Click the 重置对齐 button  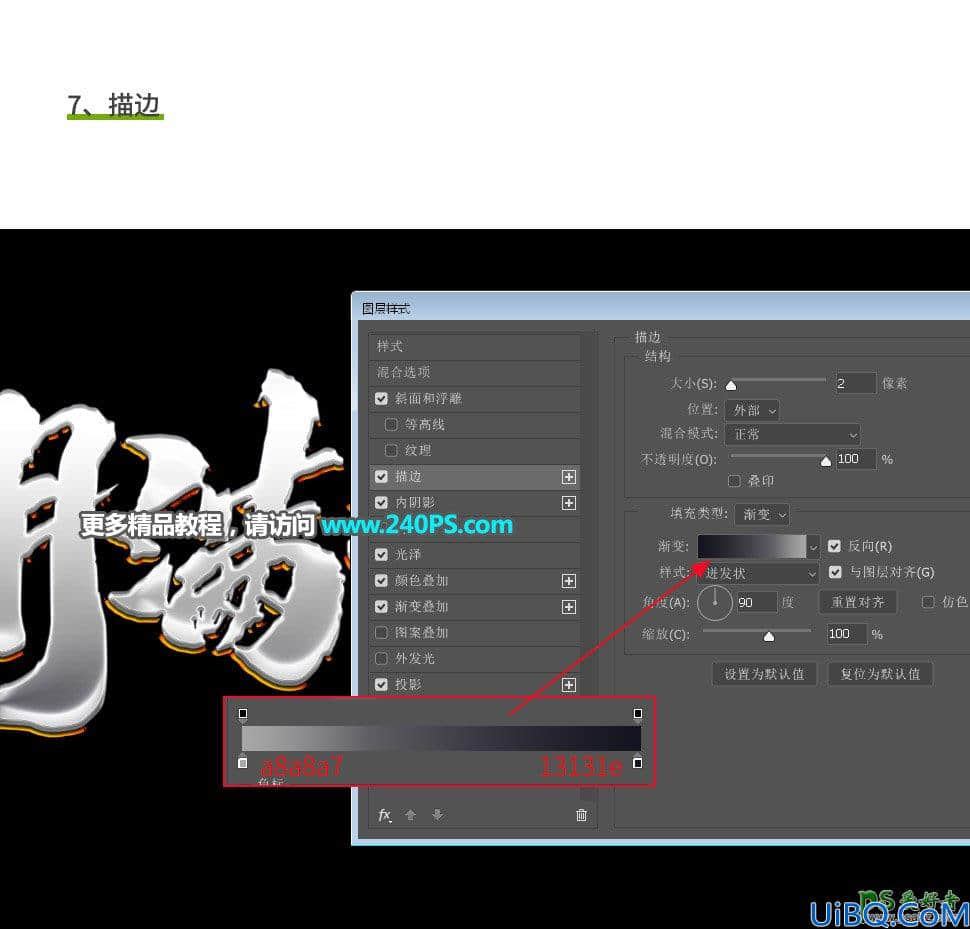click(858, 602)
